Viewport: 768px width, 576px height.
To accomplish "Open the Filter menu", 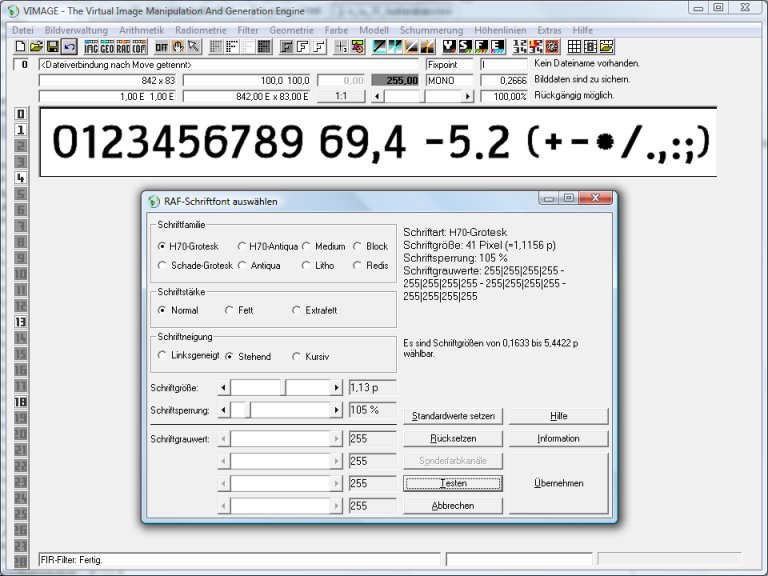I will (248, 31).
